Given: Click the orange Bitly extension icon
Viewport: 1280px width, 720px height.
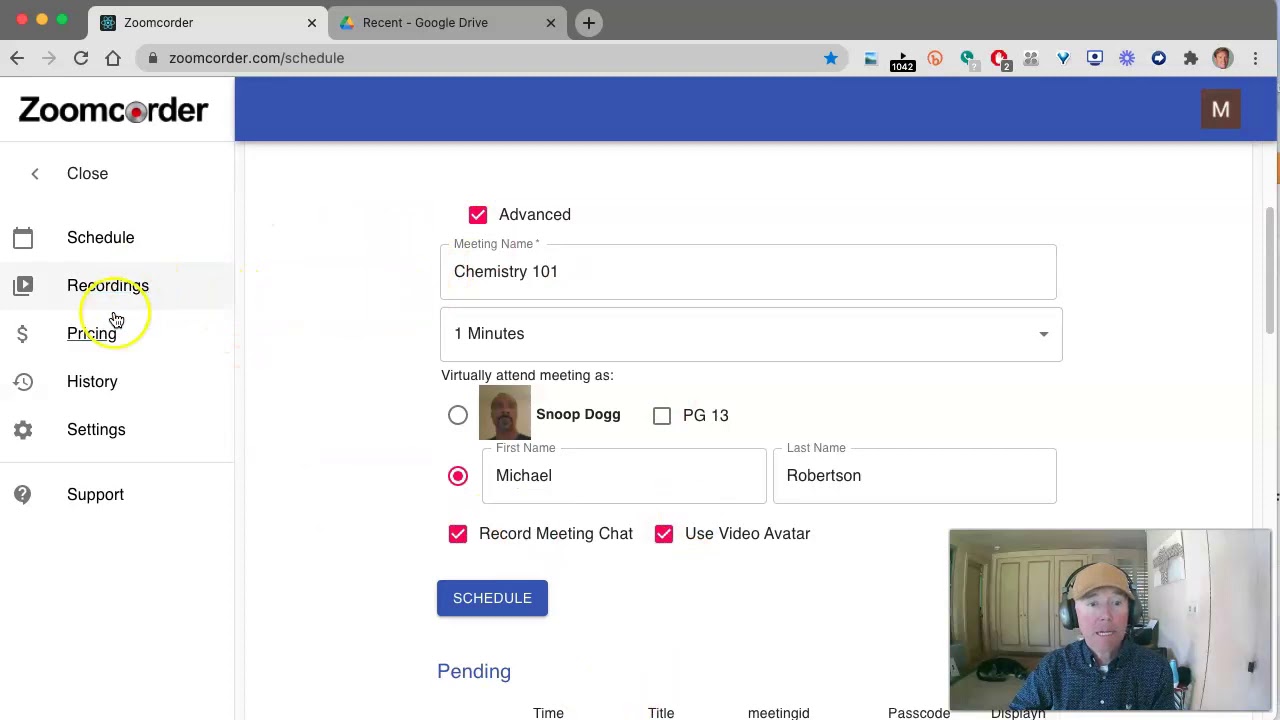Looking at the screenshot, I should point(935,58).
